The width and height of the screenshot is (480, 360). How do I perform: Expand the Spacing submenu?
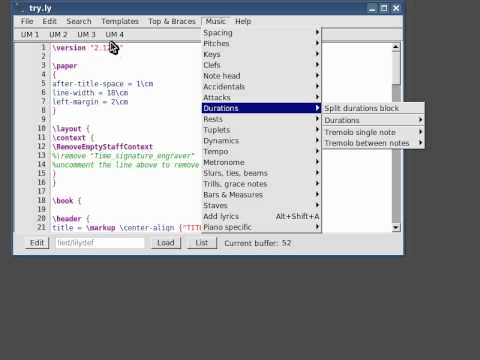click(x=261, y=33)
